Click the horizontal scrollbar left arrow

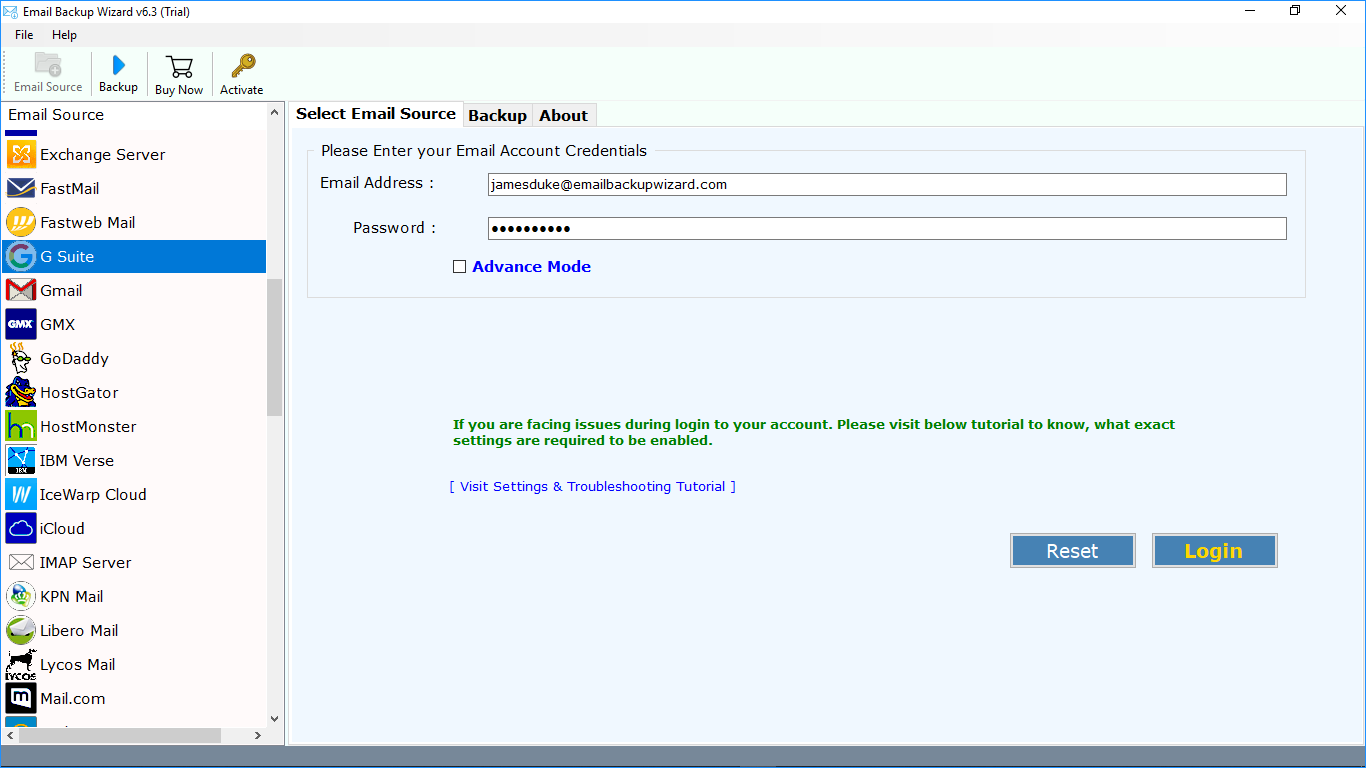click(x=9, y=735)
